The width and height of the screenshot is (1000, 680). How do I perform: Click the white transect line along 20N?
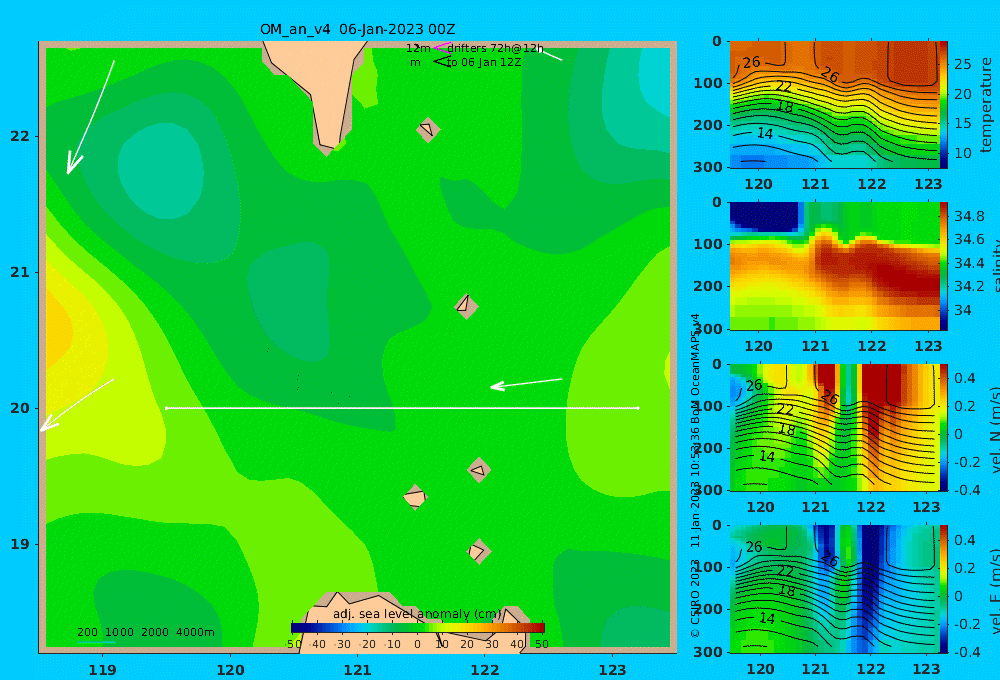pyautogui.click(x=402, y=408)
